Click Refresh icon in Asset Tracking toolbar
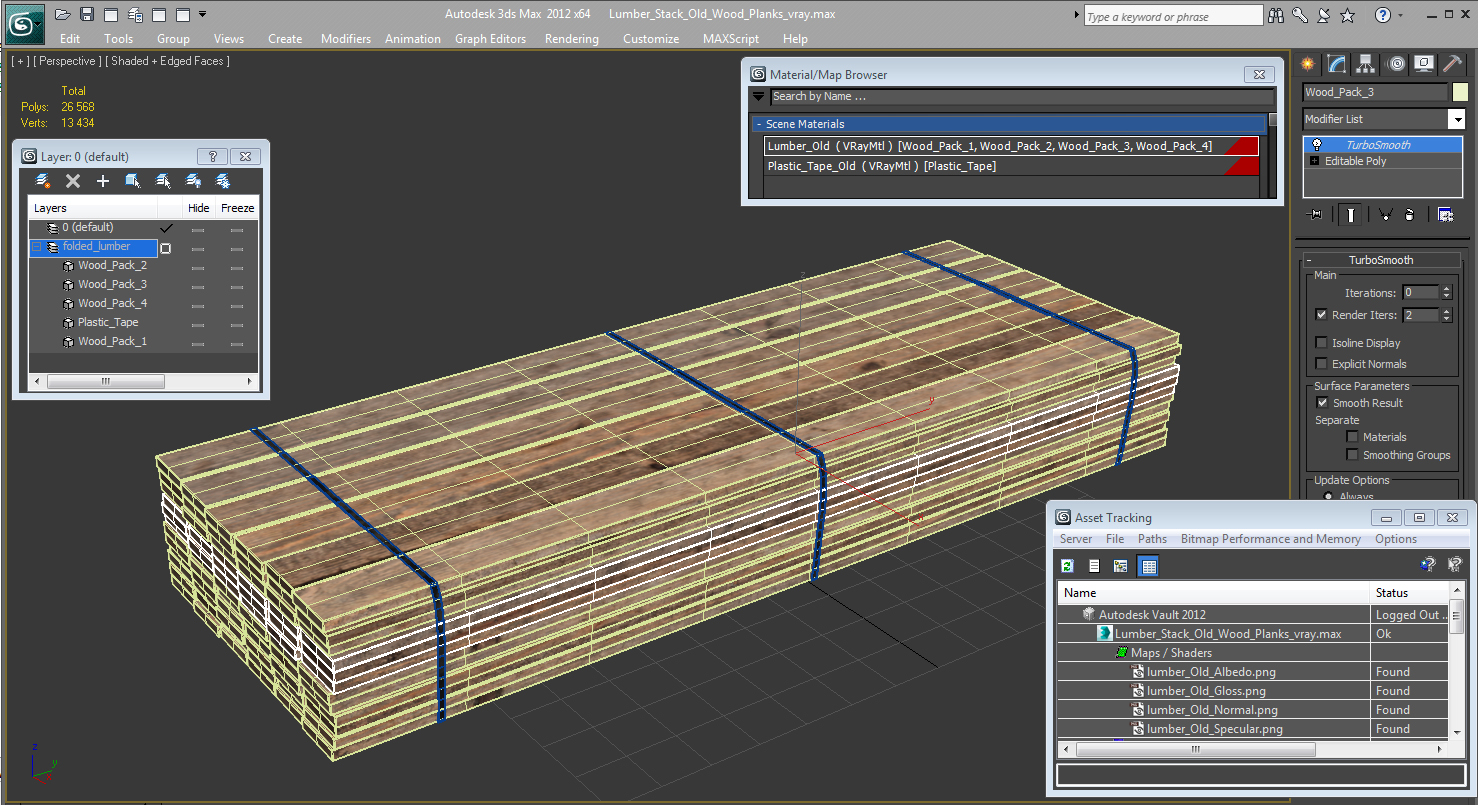This screenshot has width=1478, height=805. pos(1067,566)
